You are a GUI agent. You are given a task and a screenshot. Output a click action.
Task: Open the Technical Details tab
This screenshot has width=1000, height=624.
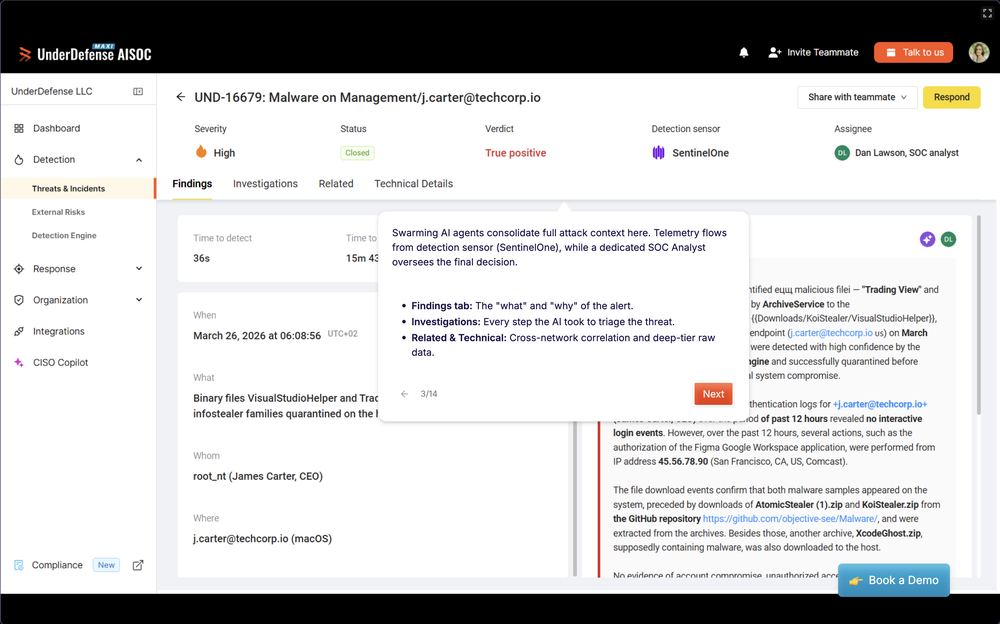[413, 184]
